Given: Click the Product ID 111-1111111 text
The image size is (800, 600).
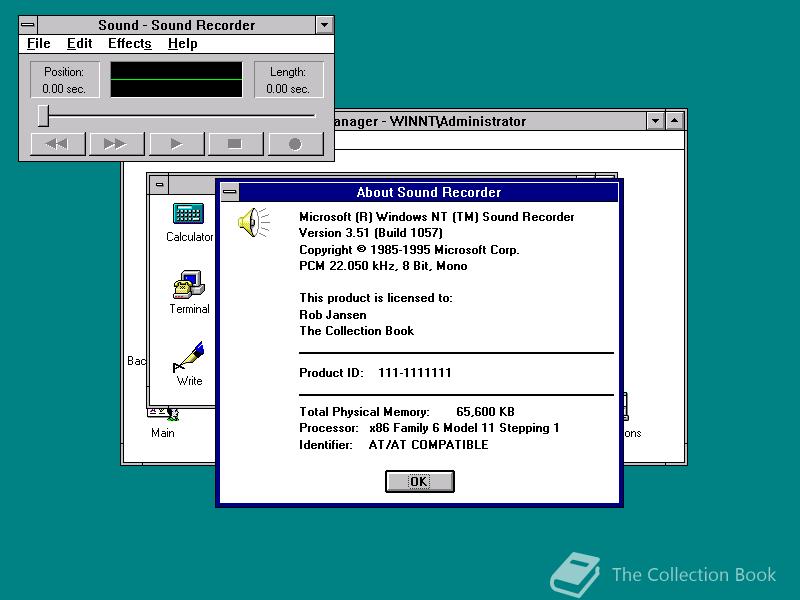Looking at the screenshot, I should (x=375, y=373).
